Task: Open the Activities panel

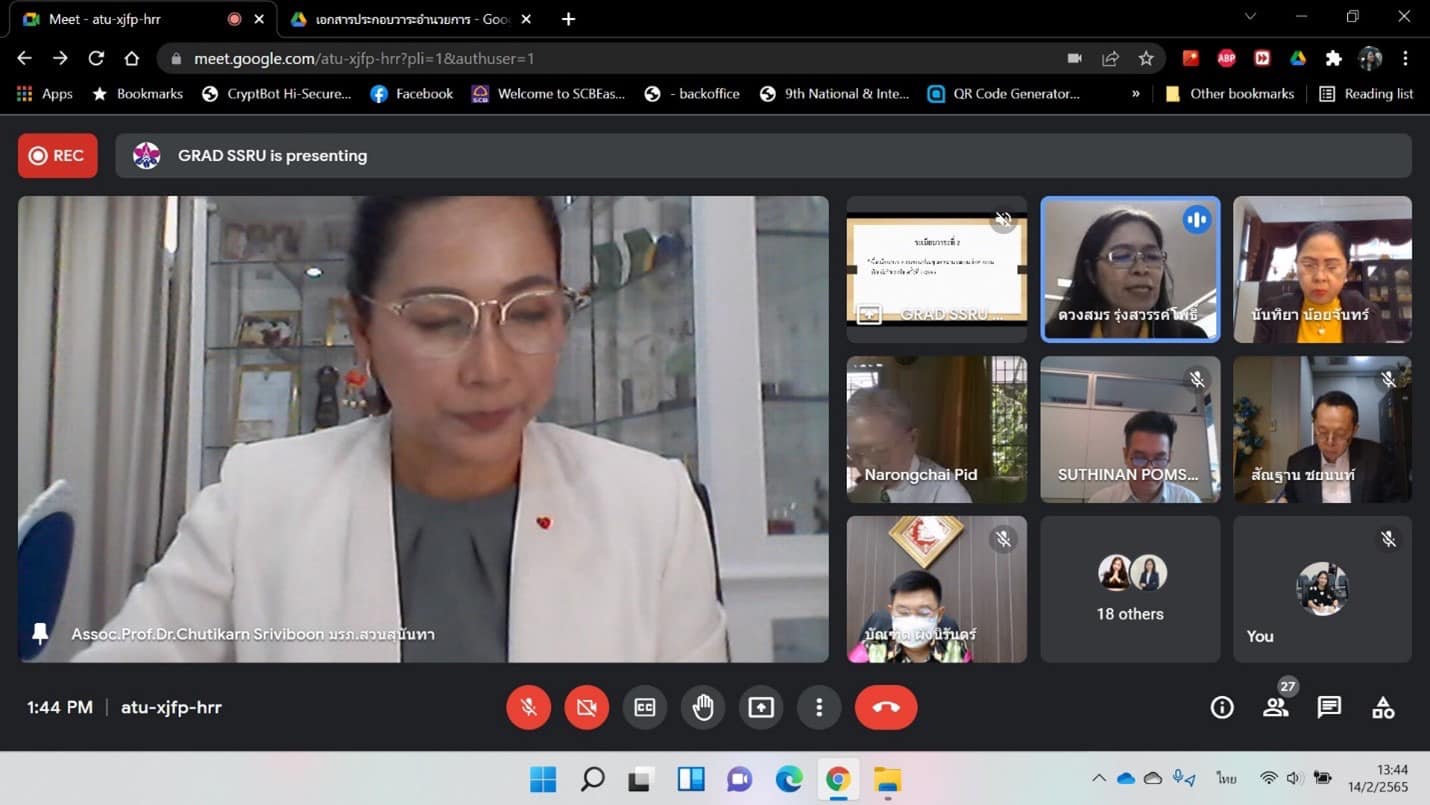Action: click(x=1383, y=708)
